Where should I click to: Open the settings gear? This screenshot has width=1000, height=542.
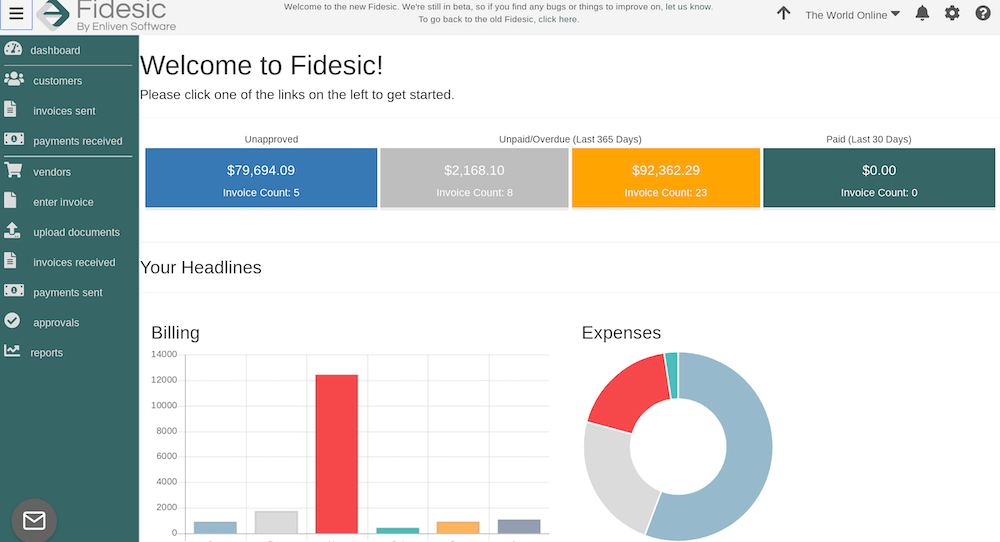[x=952, y=14]
